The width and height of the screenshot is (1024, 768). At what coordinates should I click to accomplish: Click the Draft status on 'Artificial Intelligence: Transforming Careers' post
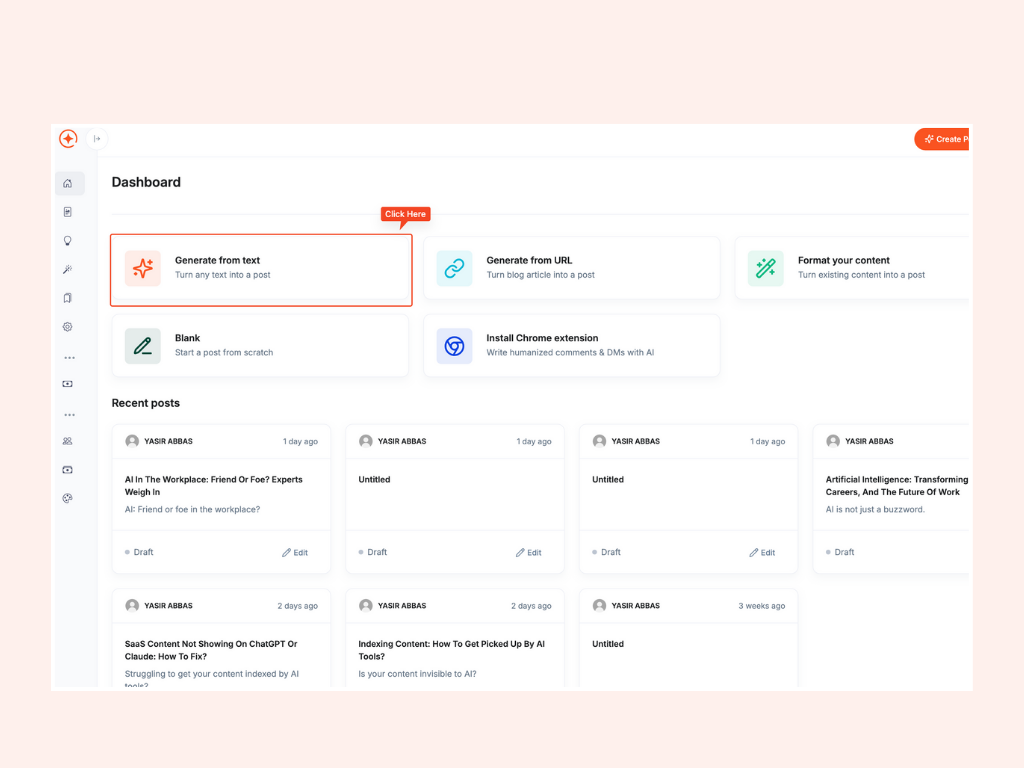click(x=840, y=552)
